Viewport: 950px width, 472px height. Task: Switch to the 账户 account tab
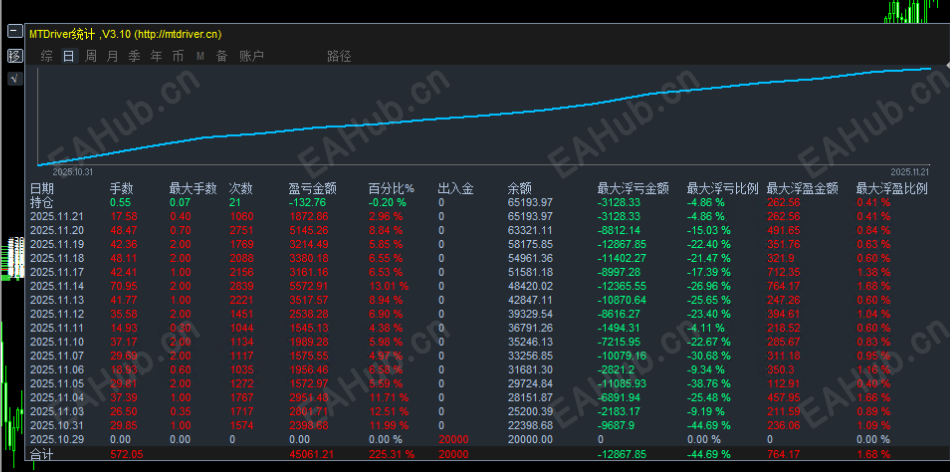[x=251, y=56]
